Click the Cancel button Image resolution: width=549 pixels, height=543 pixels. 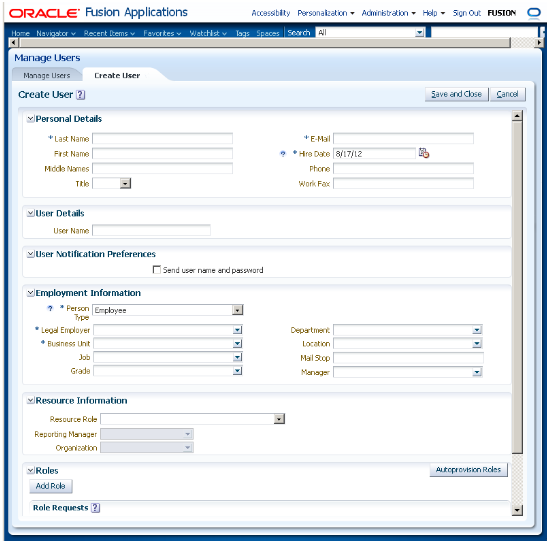tap(507, 94)
